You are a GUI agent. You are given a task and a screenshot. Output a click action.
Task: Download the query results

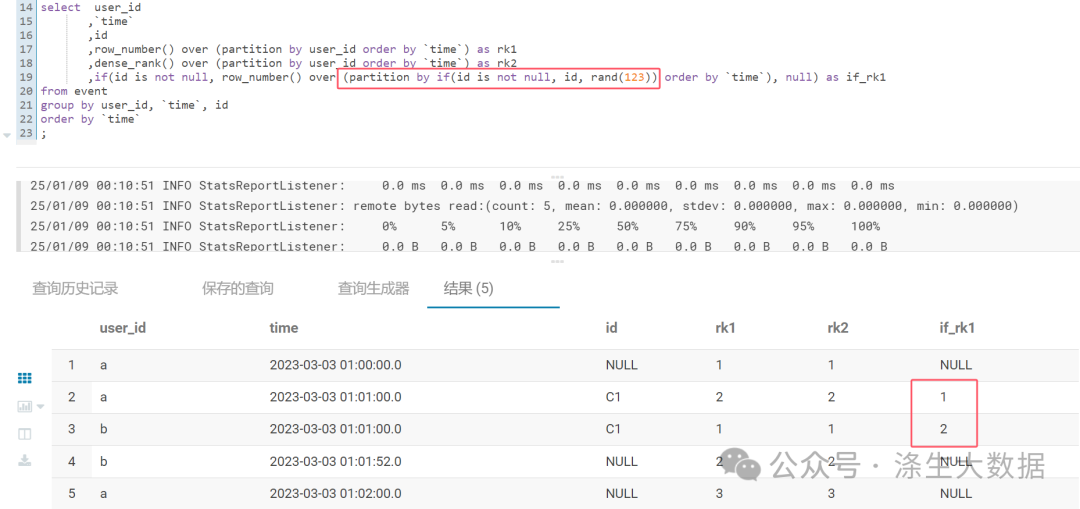click(25, 461)
